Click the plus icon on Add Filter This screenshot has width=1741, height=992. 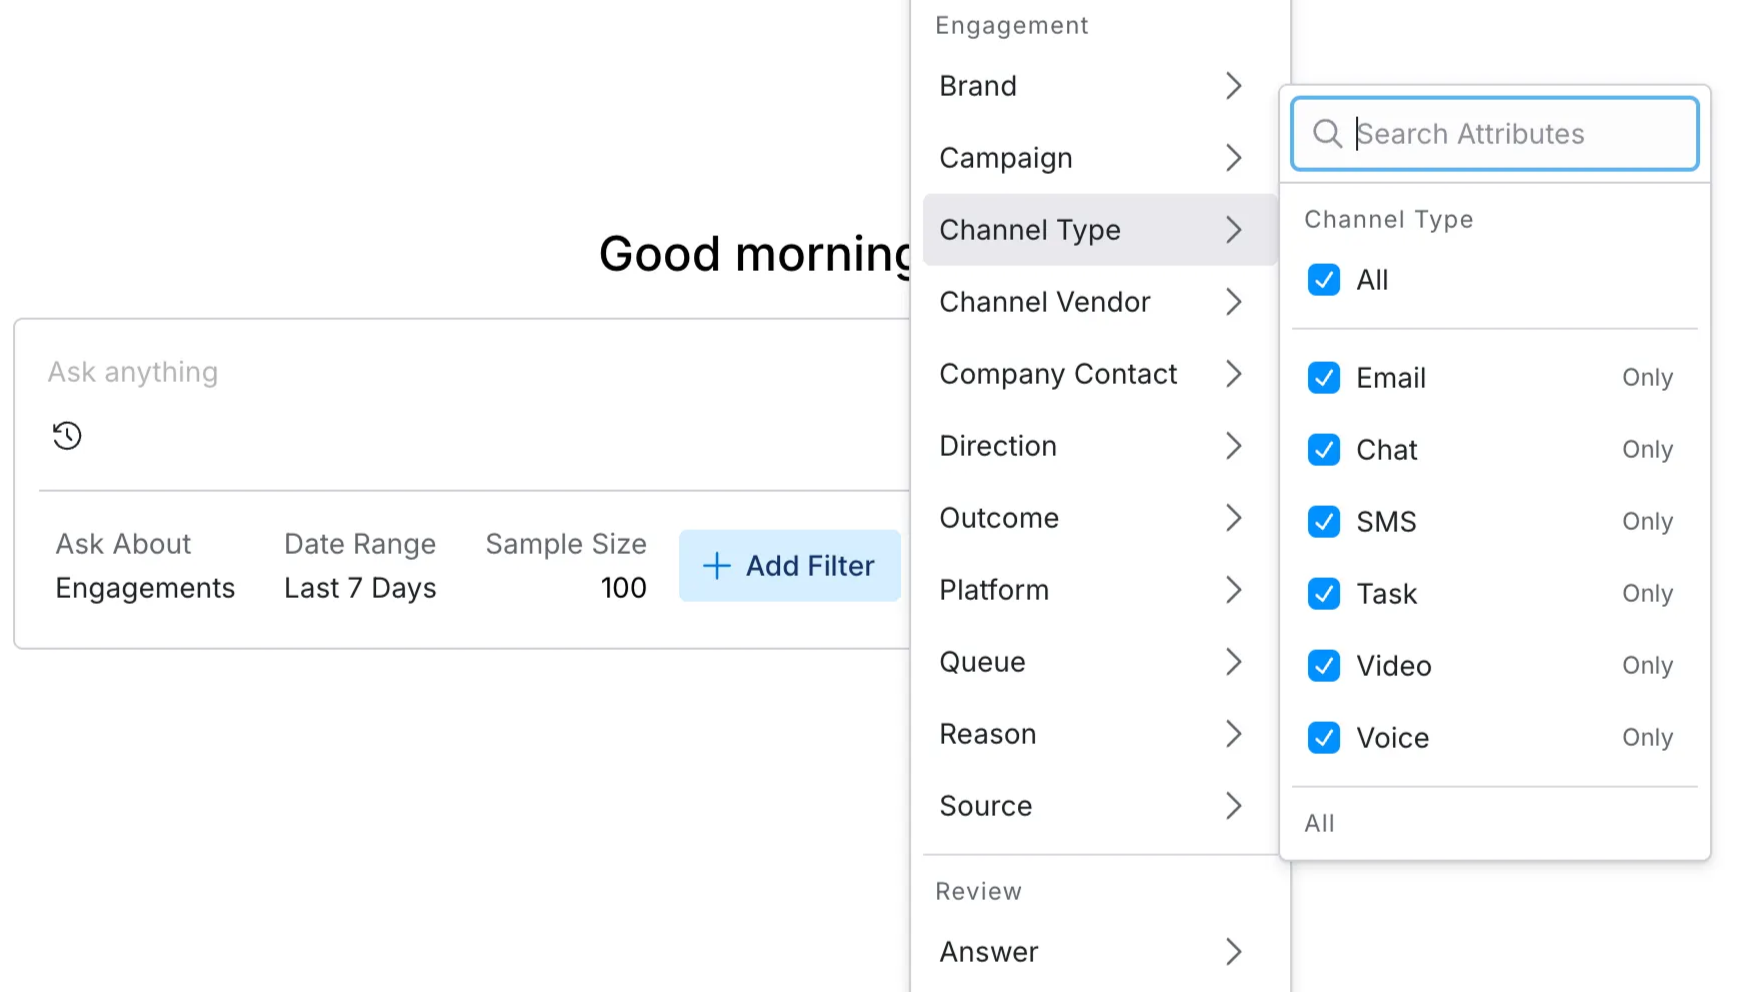click(x=716, y=566)
